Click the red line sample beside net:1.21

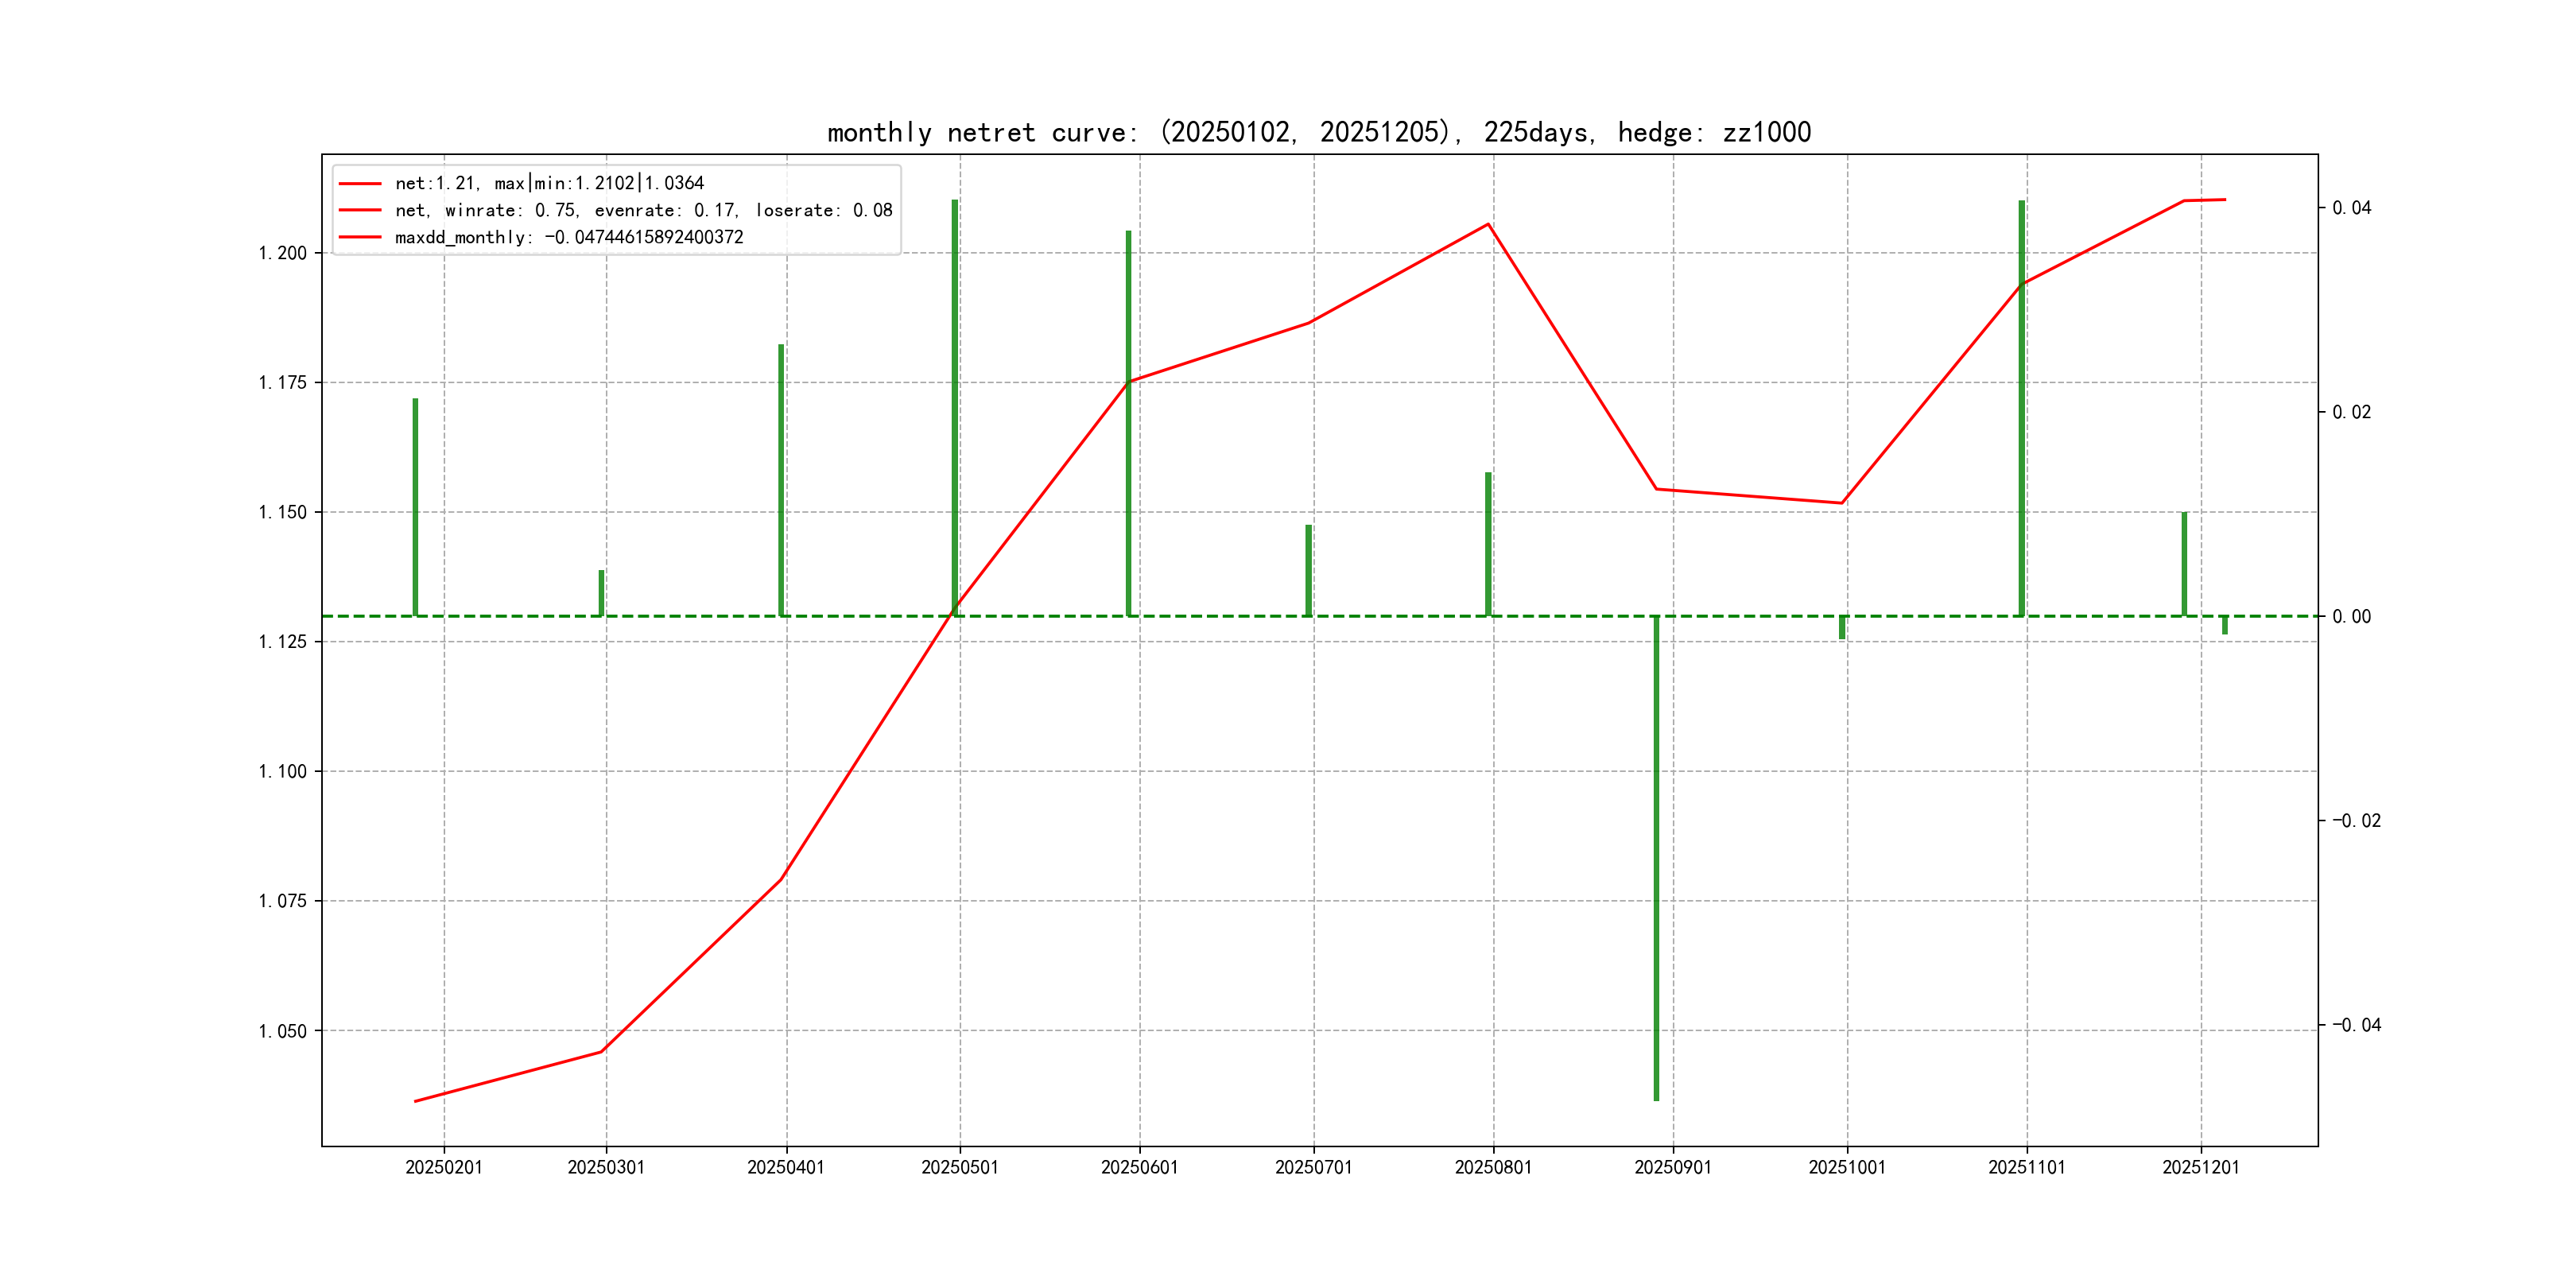point(360,184)
